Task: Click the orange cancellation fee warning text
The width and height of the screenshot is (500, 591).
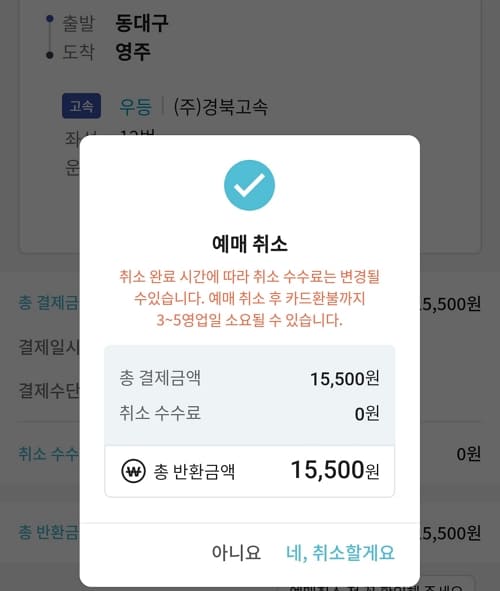Action: click(249, 299)
